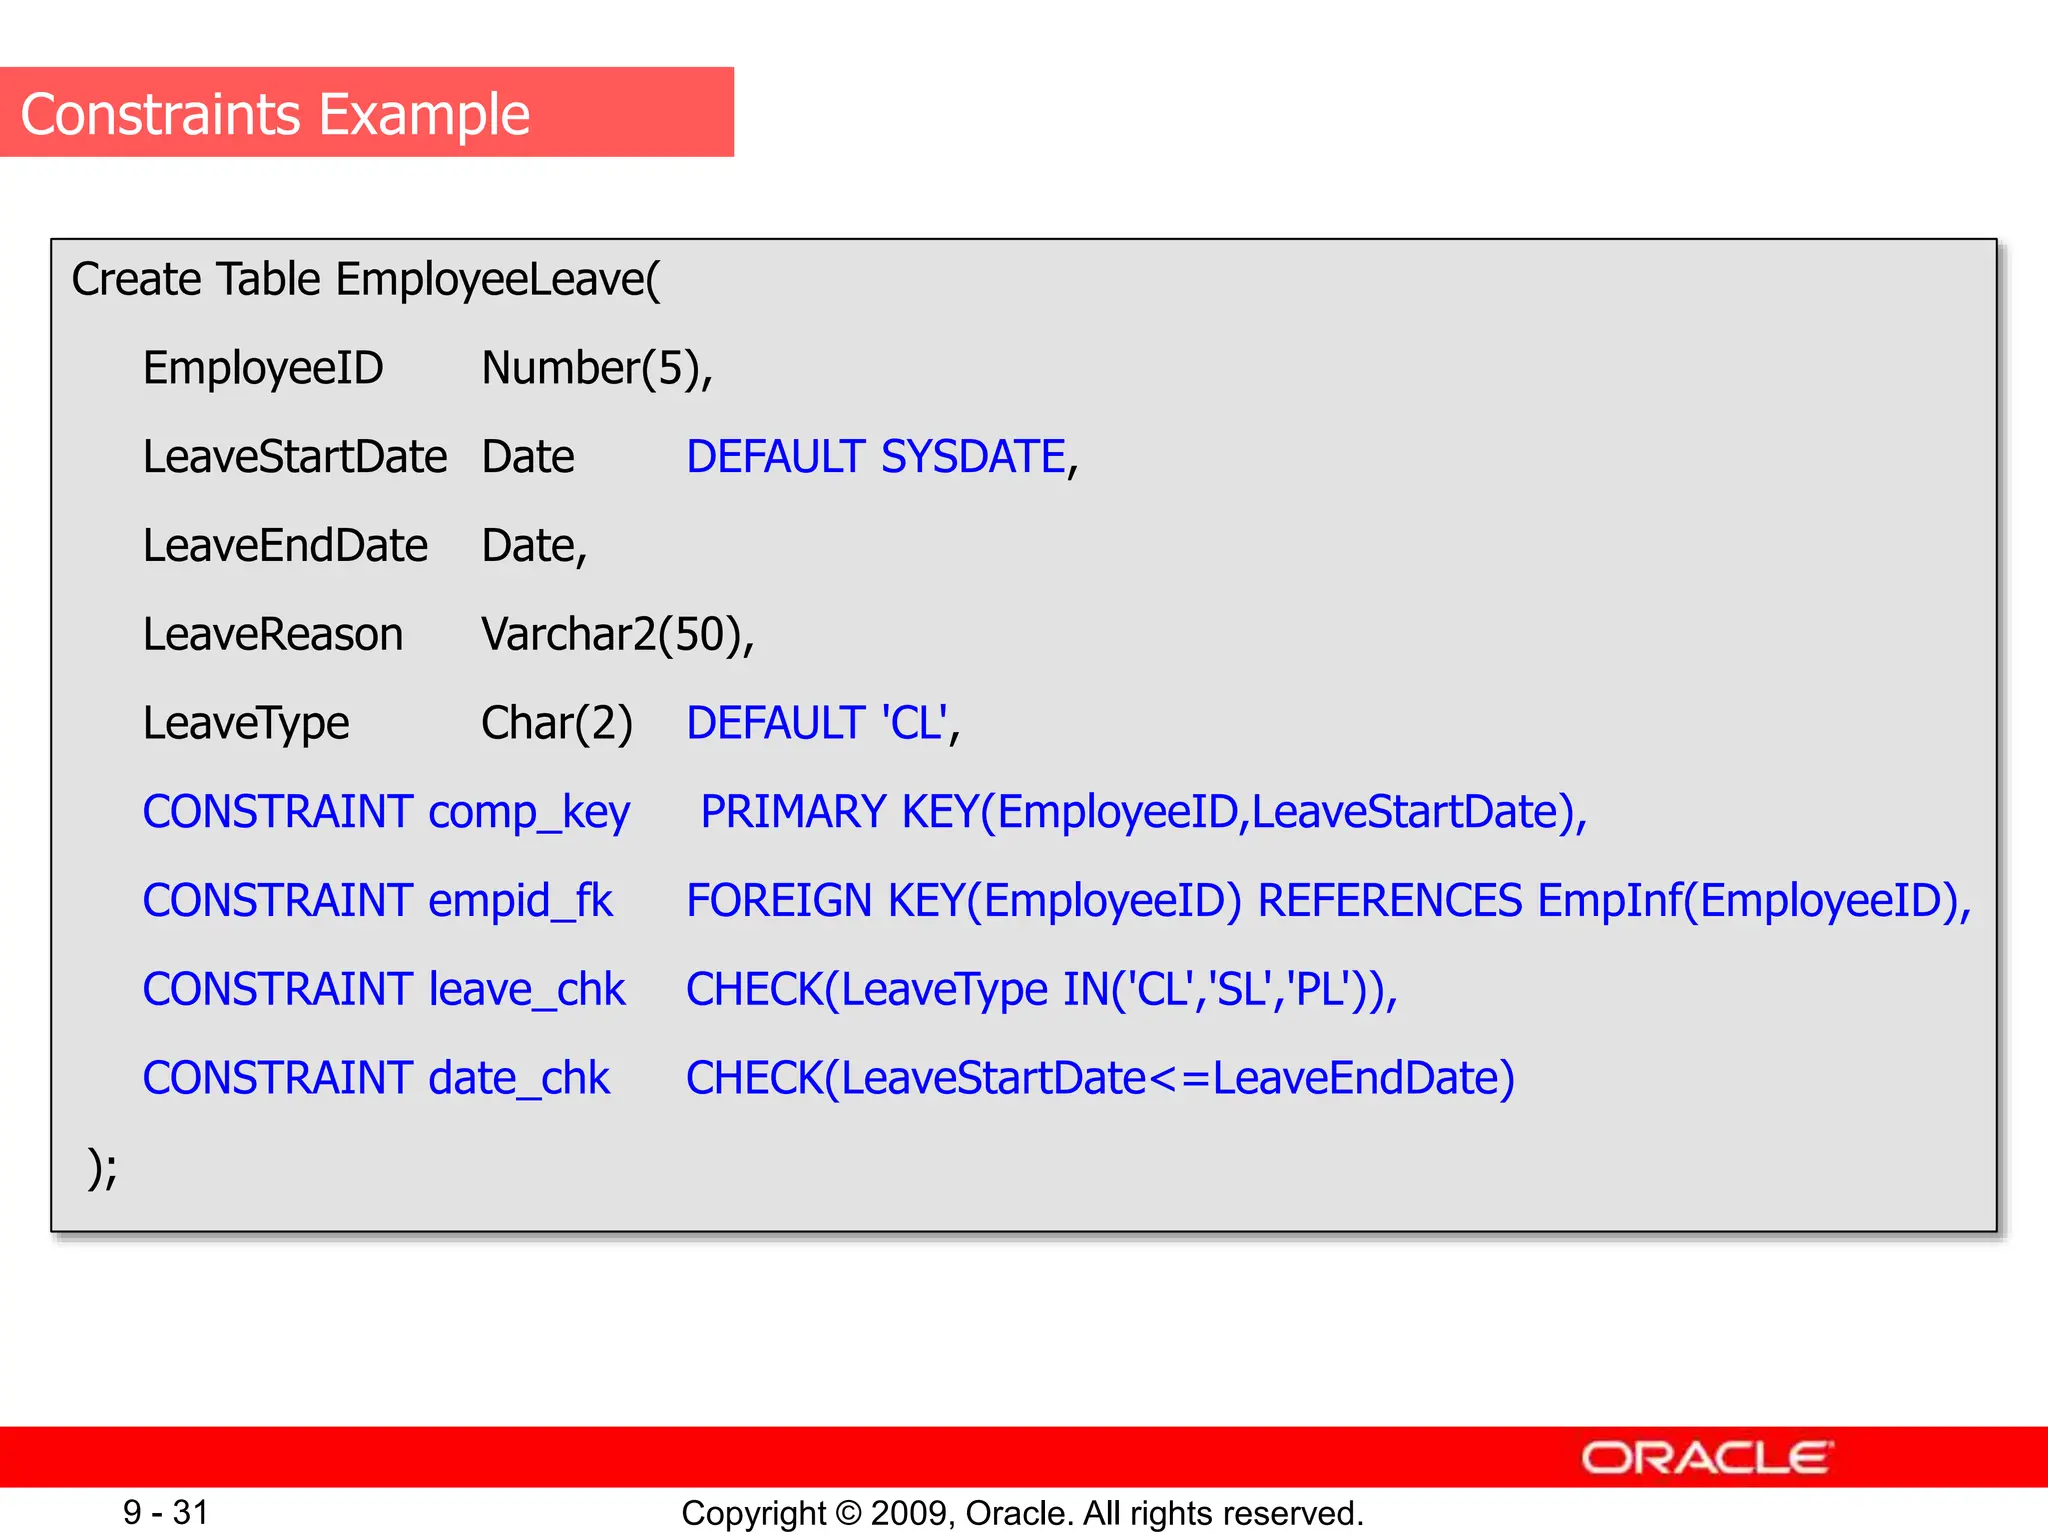The width and height of the screenshot is (2048, 1536).
Task: Click the Oracle logo in footer
Action: point(1707,1458)
